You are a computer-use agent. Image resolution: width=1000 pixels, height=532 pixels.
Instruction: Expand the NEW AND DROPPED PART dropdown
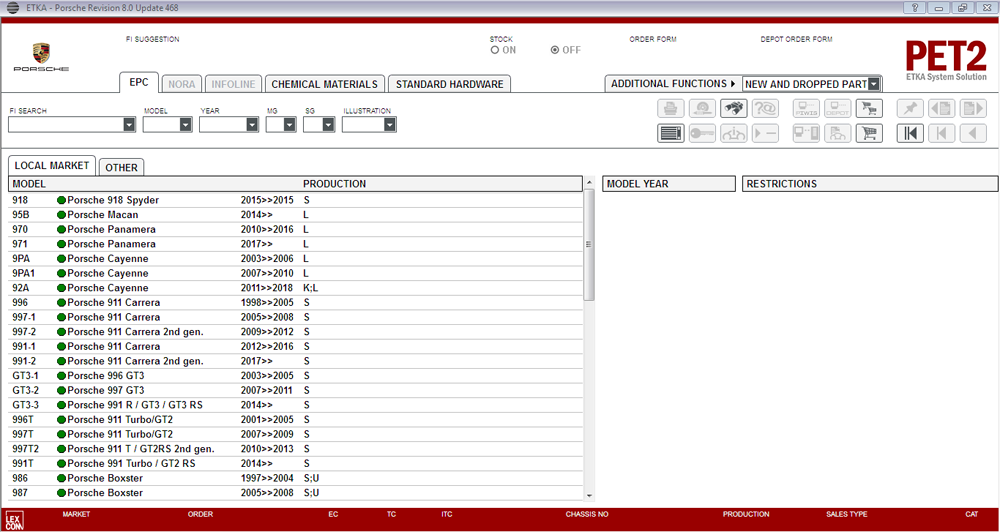coord(874,84)
